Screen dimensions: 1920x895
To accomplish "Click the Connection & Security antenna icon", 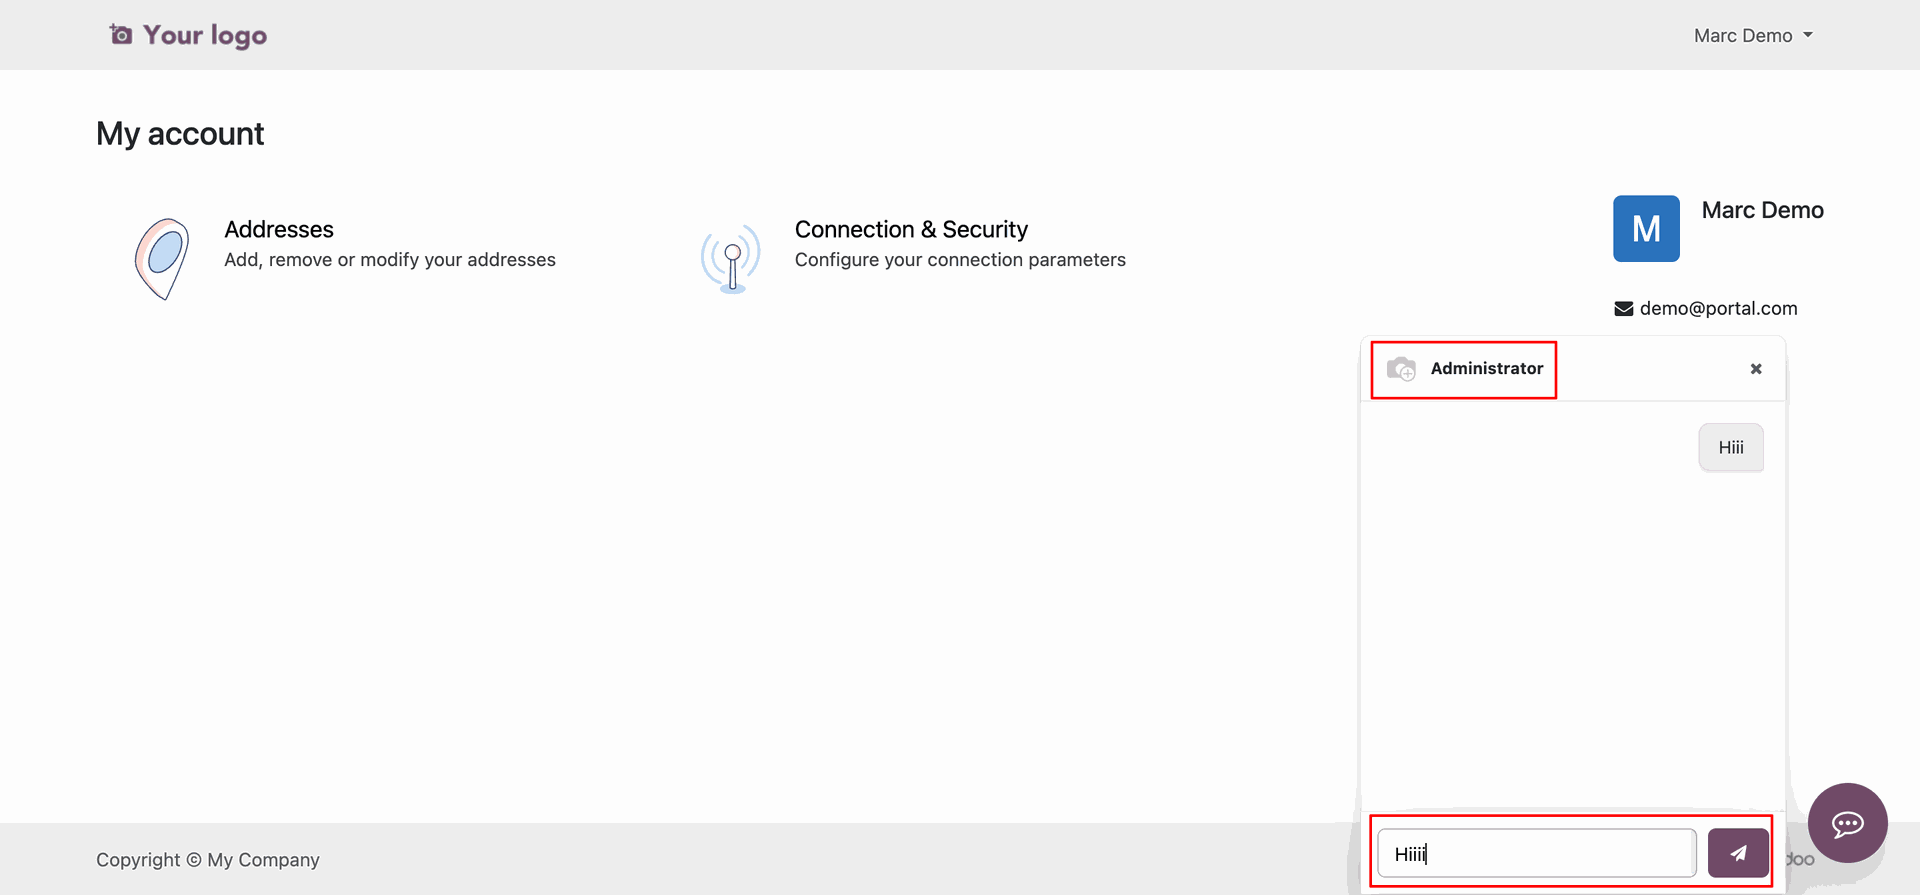I will click(731, 258).
